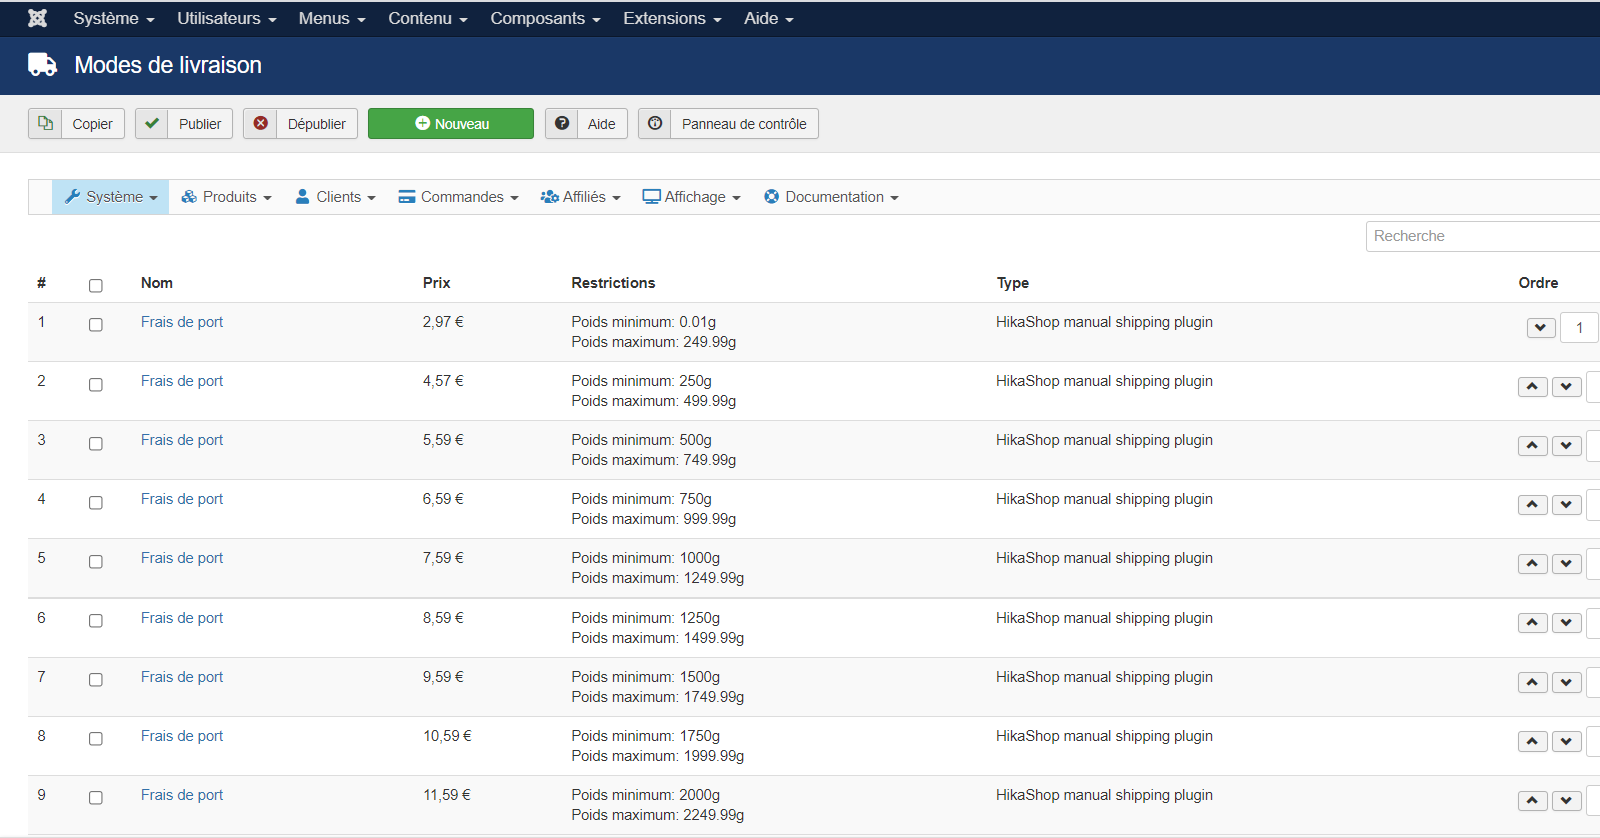Open the Composants top menu
Image resolution: width=1600 pixels, height=838 pixels.
tap(545, 18)
